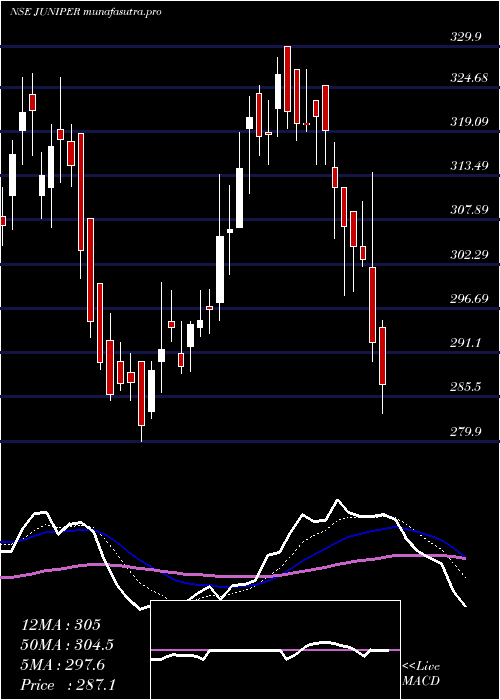Click the <<Live MACD label

421,673
